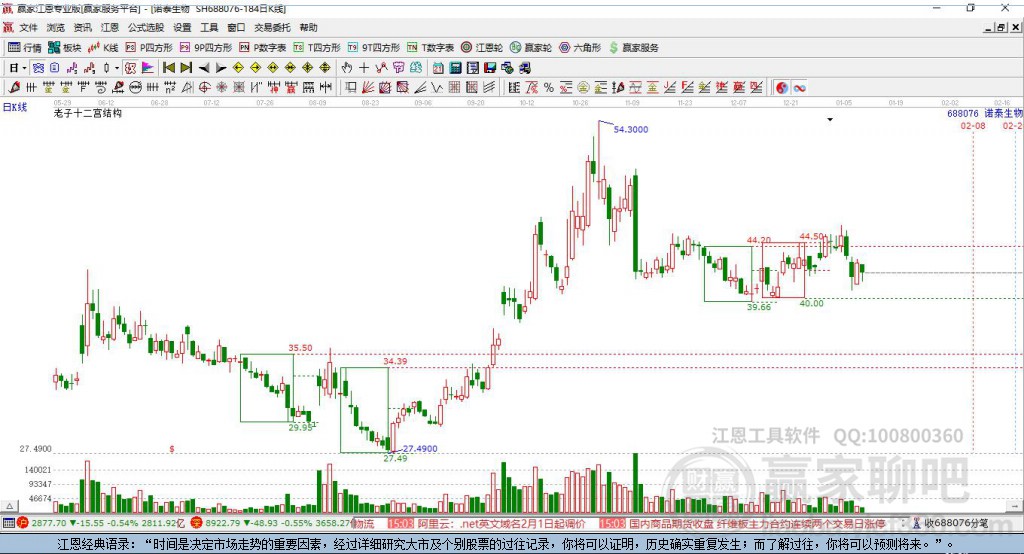Click the 行情 toolbar button
The image size is (1024, 554).
pos(25,48)
